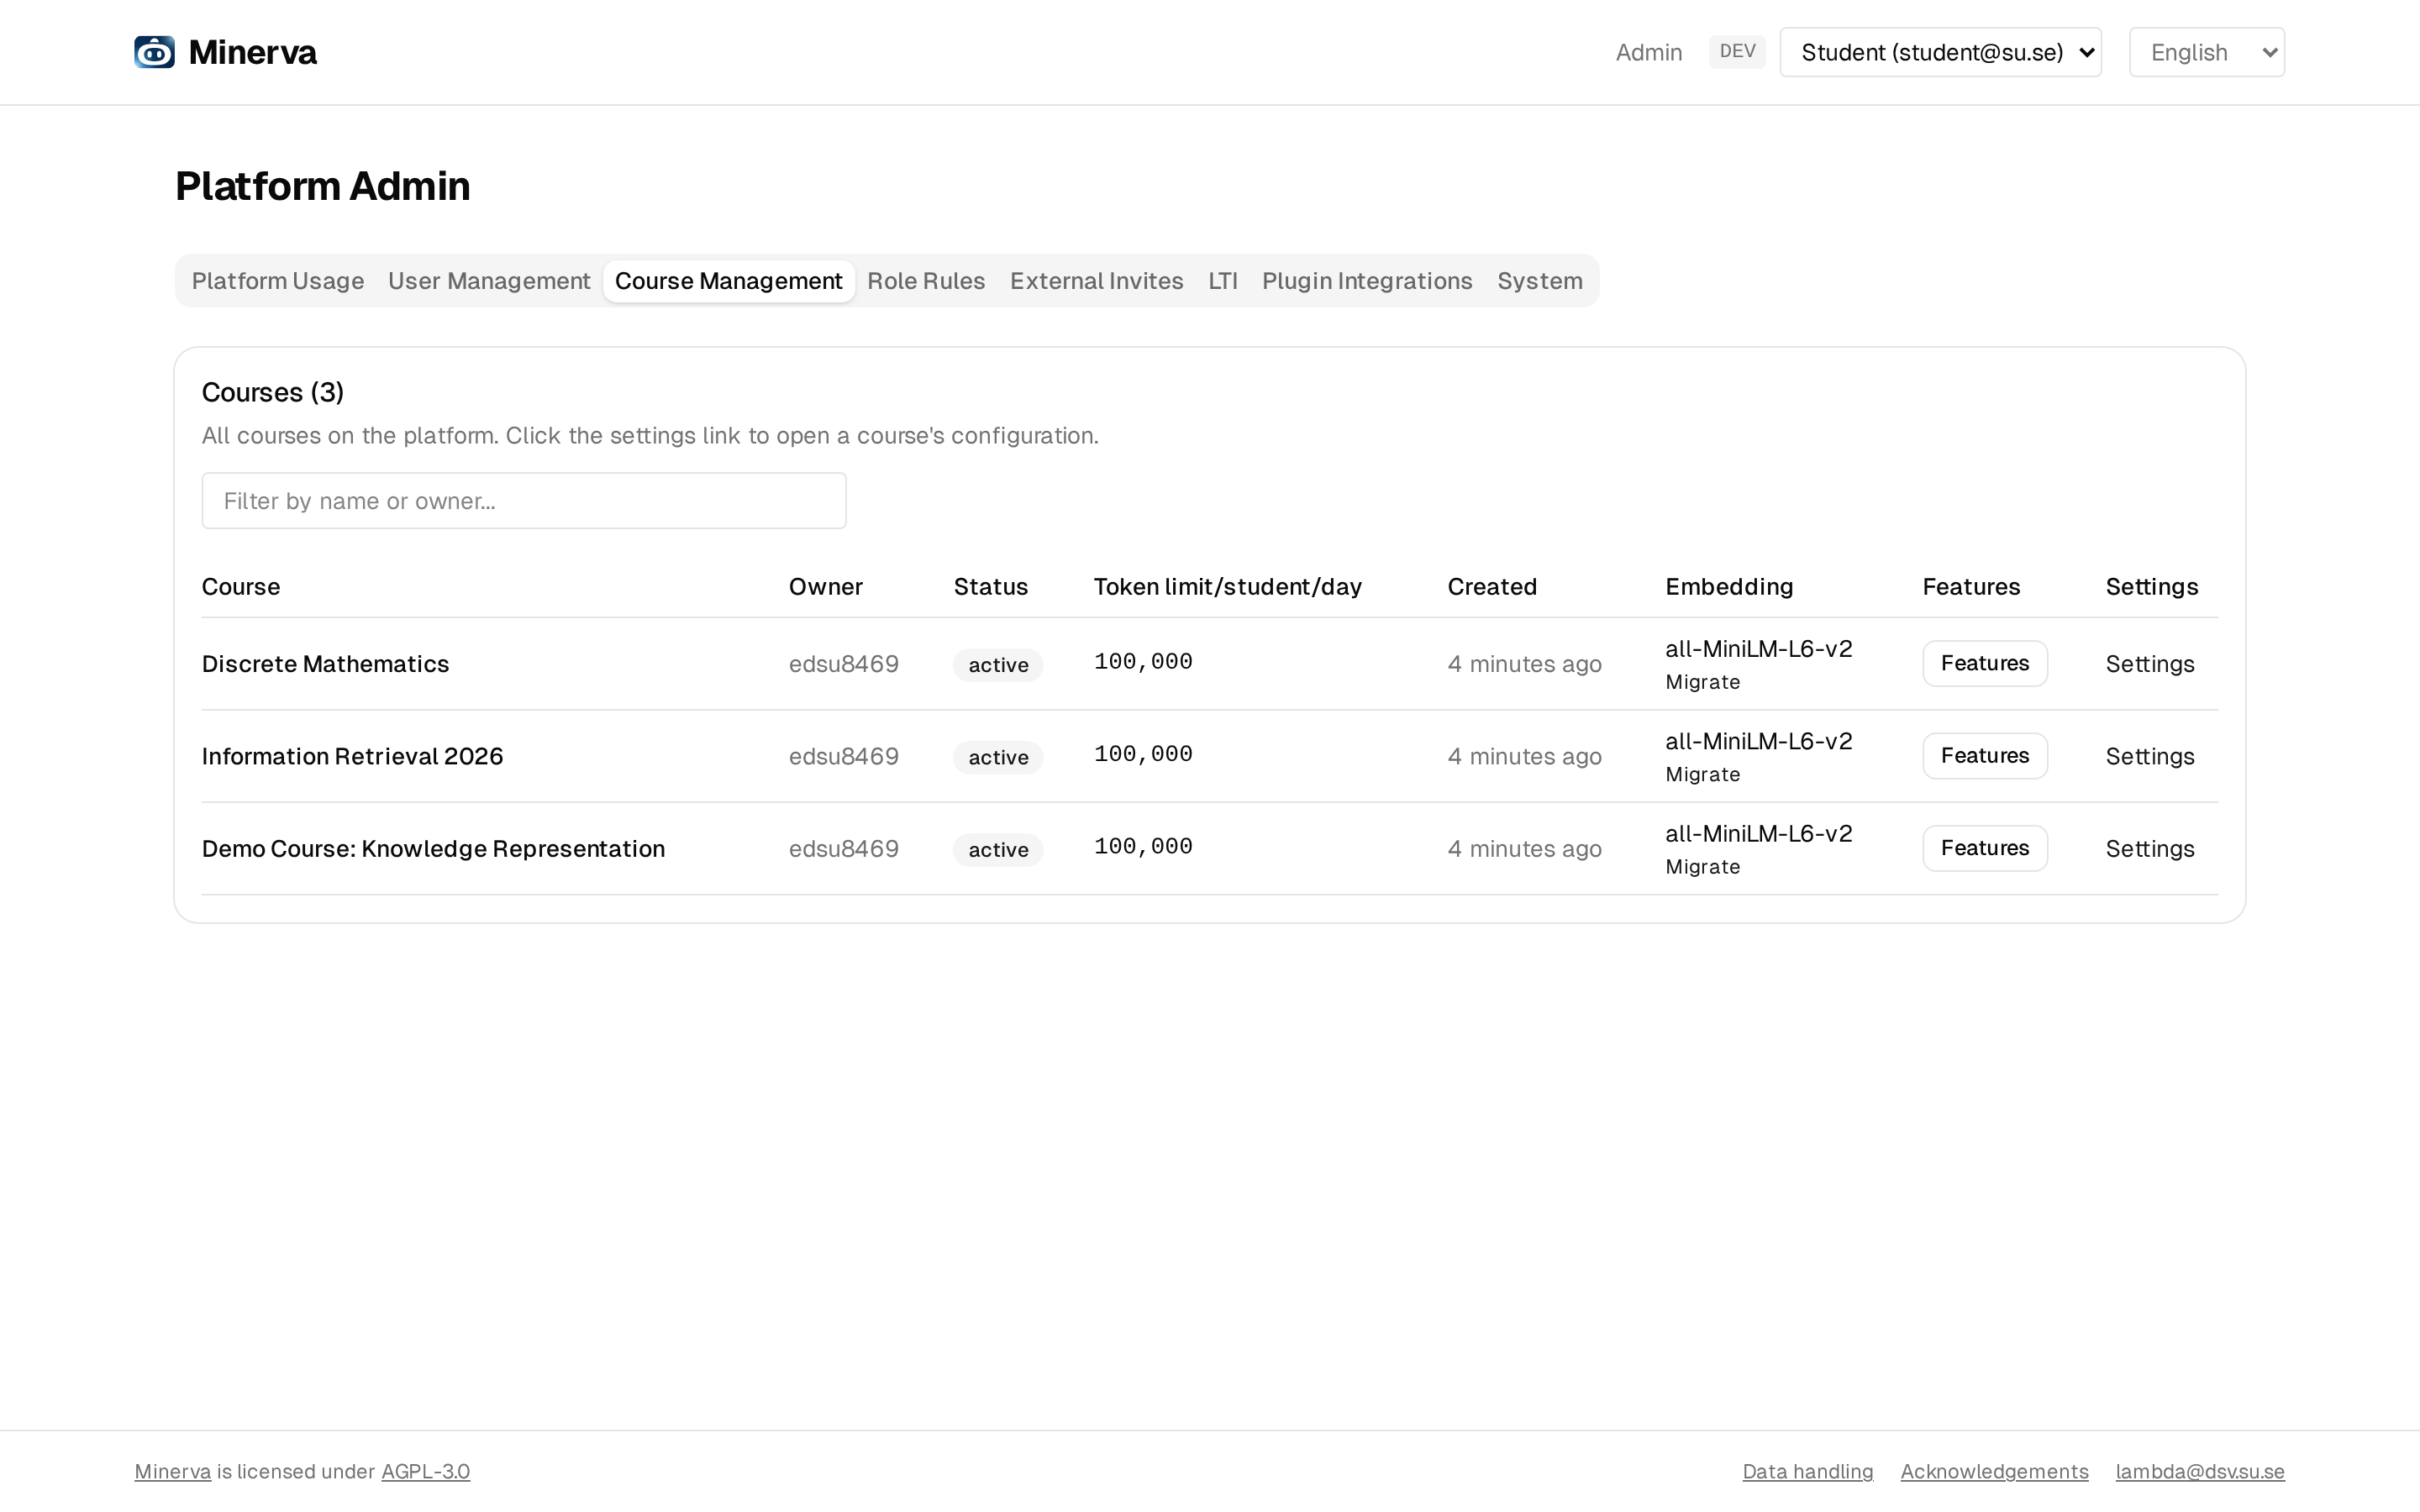Click the active badge for Discrete Mathematics
The width and height of the screenshot is (2420, 1512).
pos(998,665)
